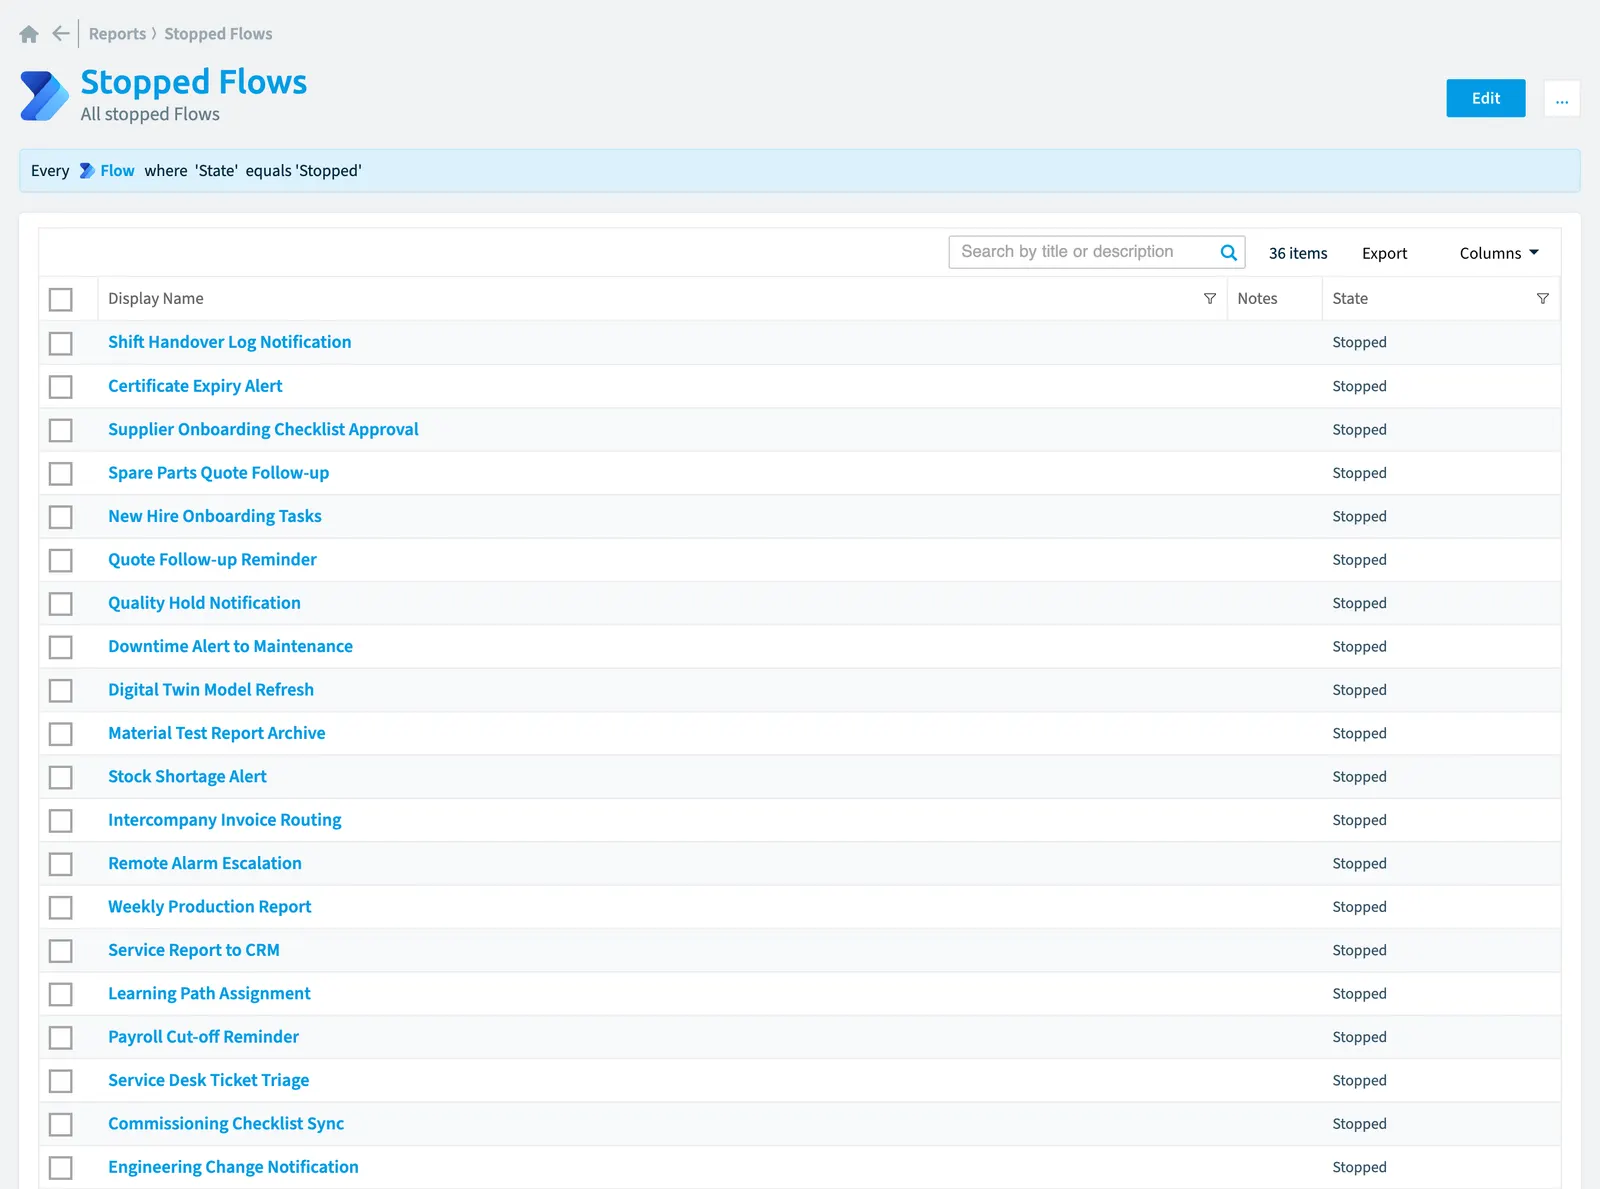Click the State column header label
The width and height of the screenshot is (1600, 1189).
click(1350, 298)
